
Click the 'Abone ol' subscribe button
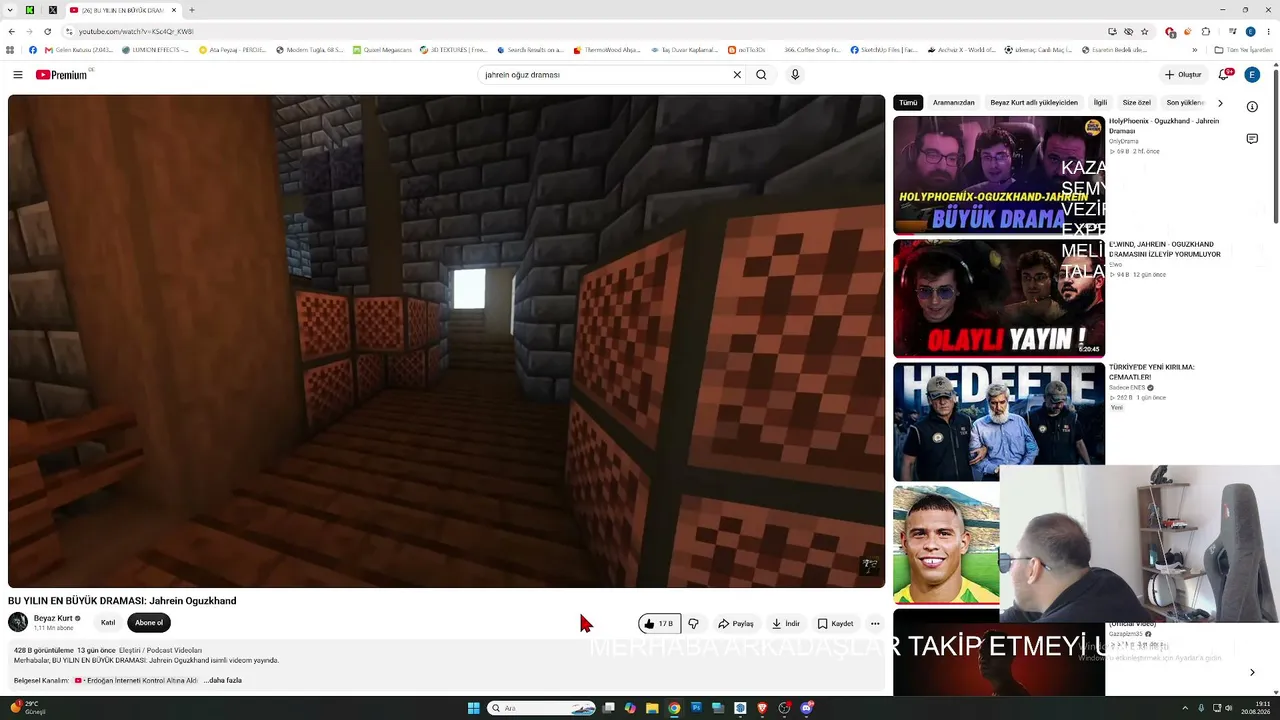point(149,623)
